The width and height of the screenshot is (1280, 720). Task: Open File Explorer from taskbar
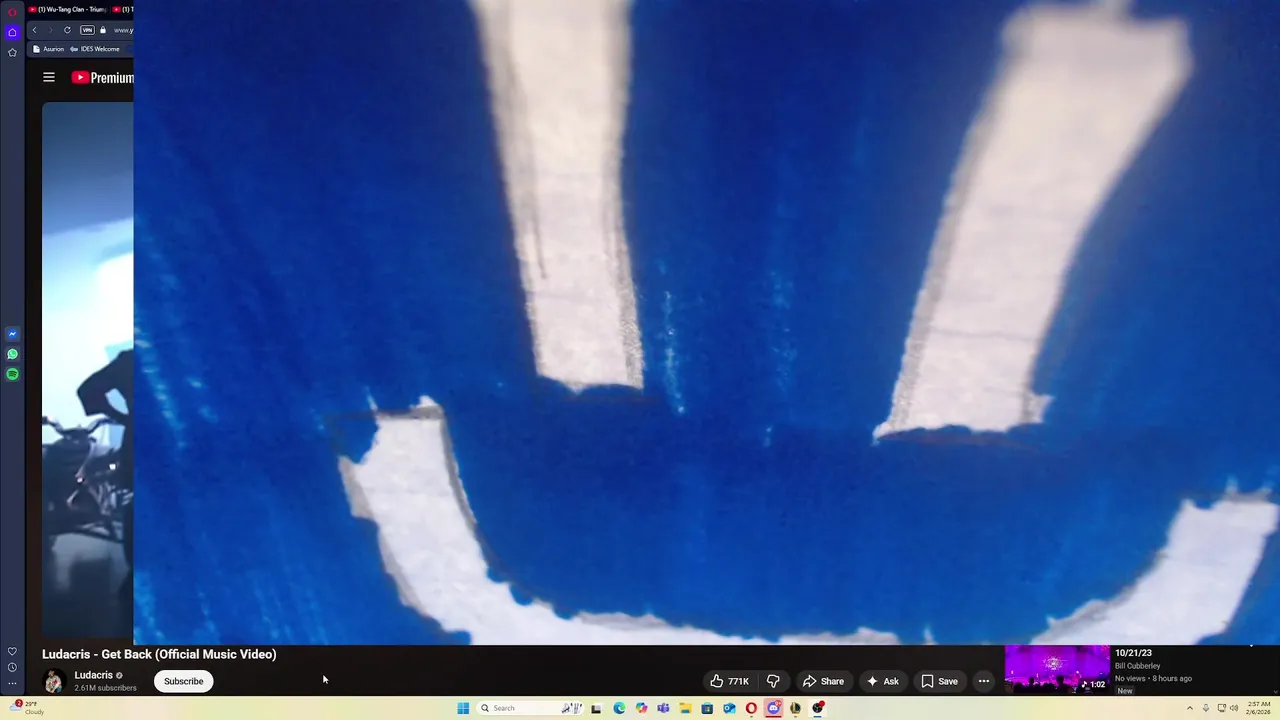[685, 708]
